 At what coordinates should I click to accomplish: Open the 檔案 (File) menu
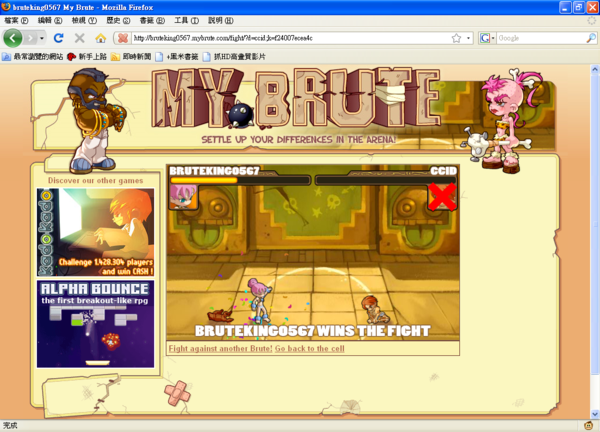tap(16, 21)
